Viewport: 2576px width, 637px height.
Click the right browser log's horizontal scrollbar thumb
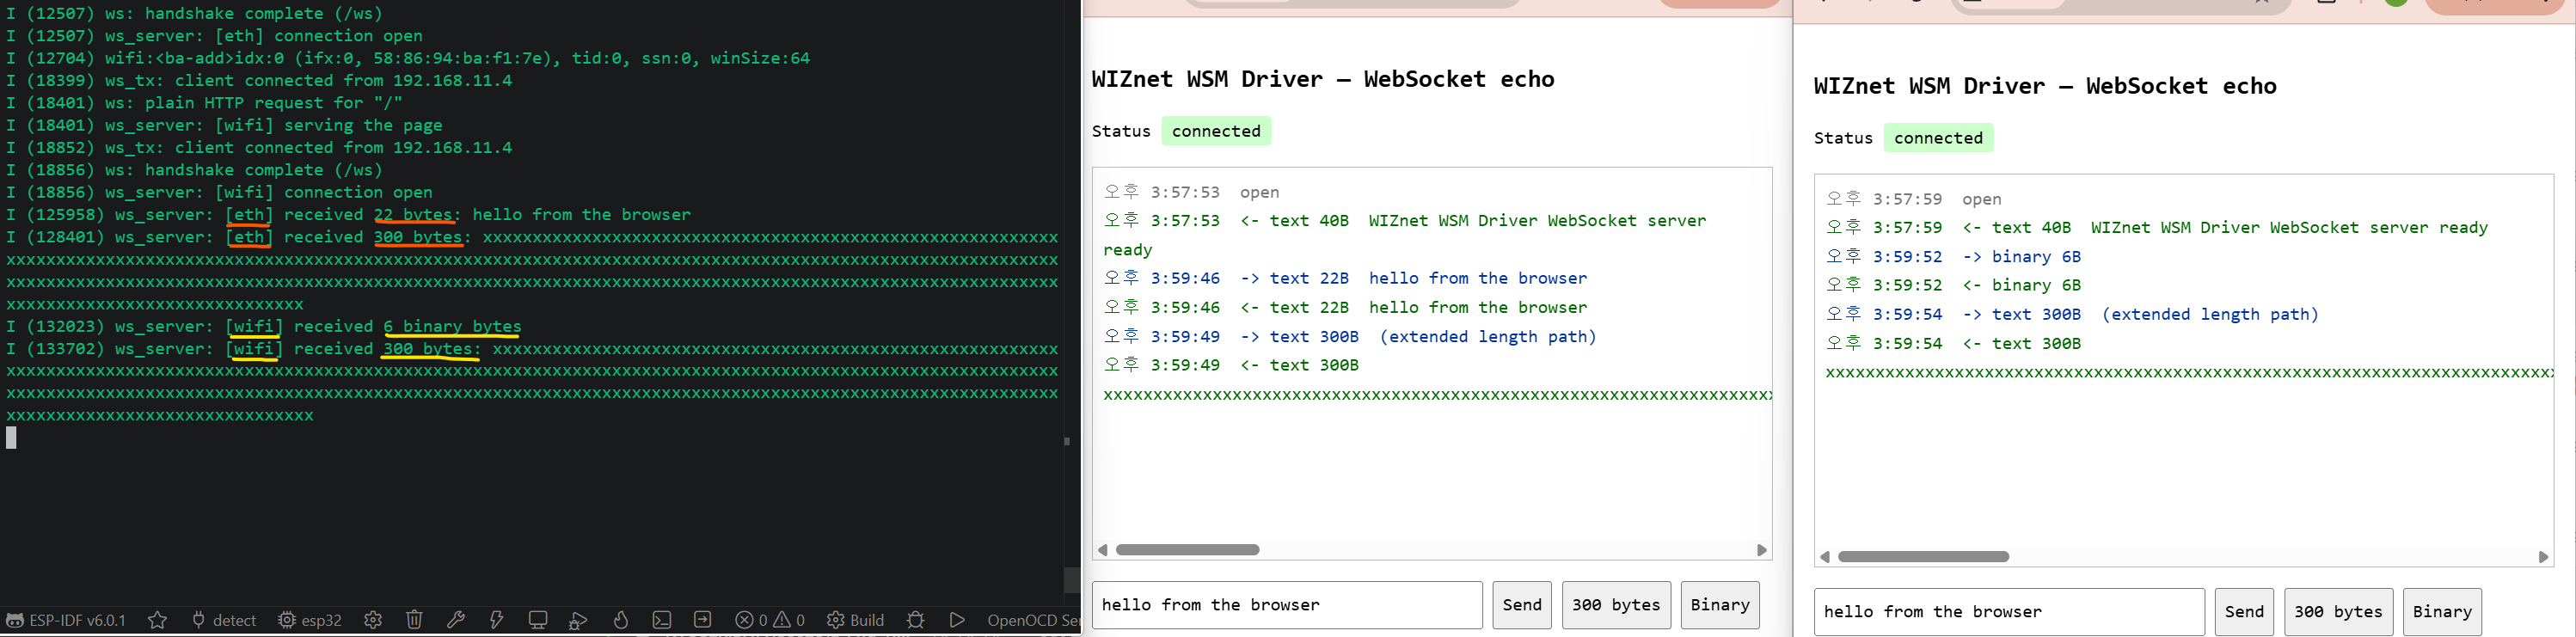[x=1923, y=557]
